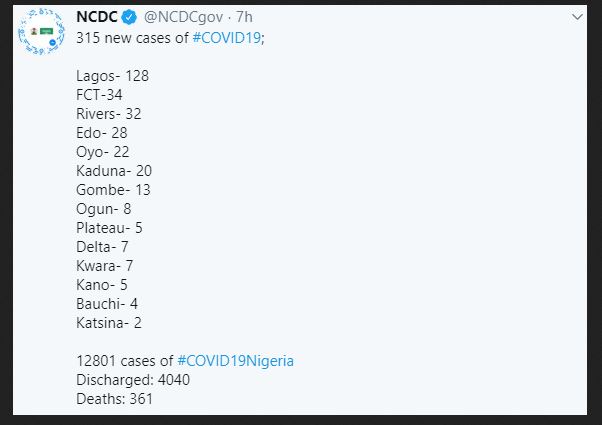Select the FCT-34 line
Screen dimensions: 602x425
pos(106,94)
